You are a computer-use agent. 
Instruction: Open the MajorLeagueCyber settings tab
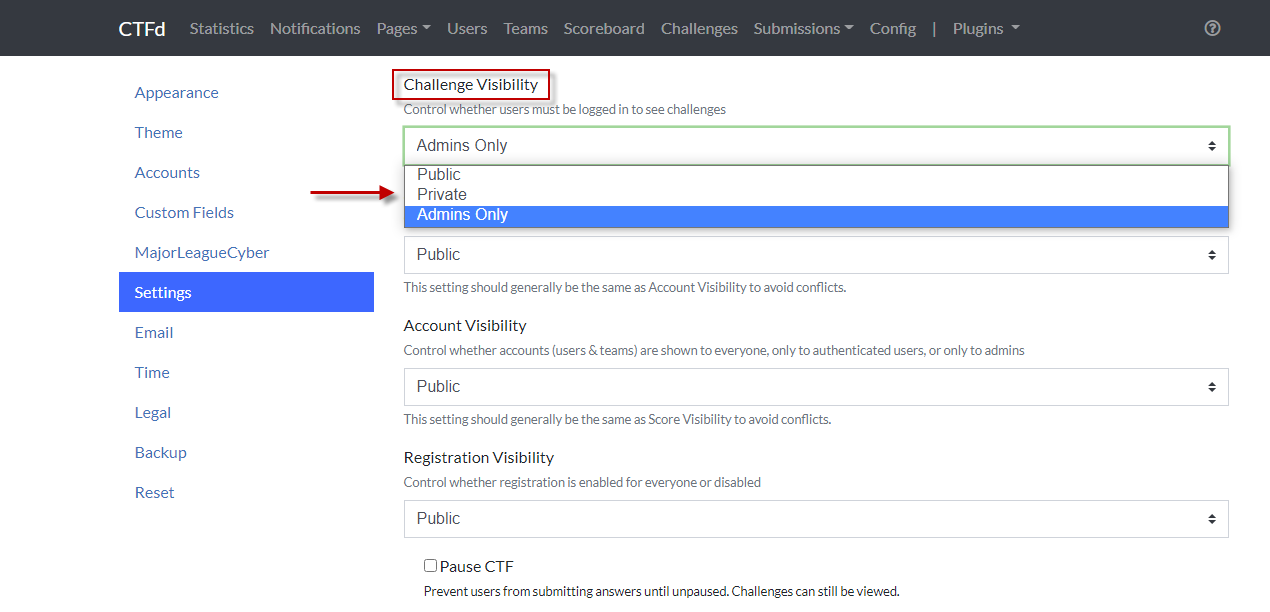point(201,253)
